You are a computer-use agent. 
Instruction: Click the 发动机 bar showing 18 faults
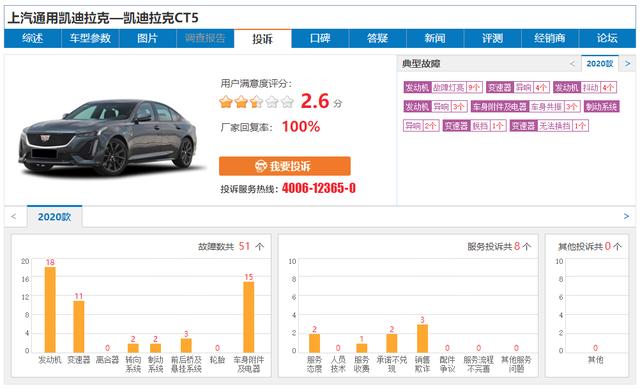point(50,309)
